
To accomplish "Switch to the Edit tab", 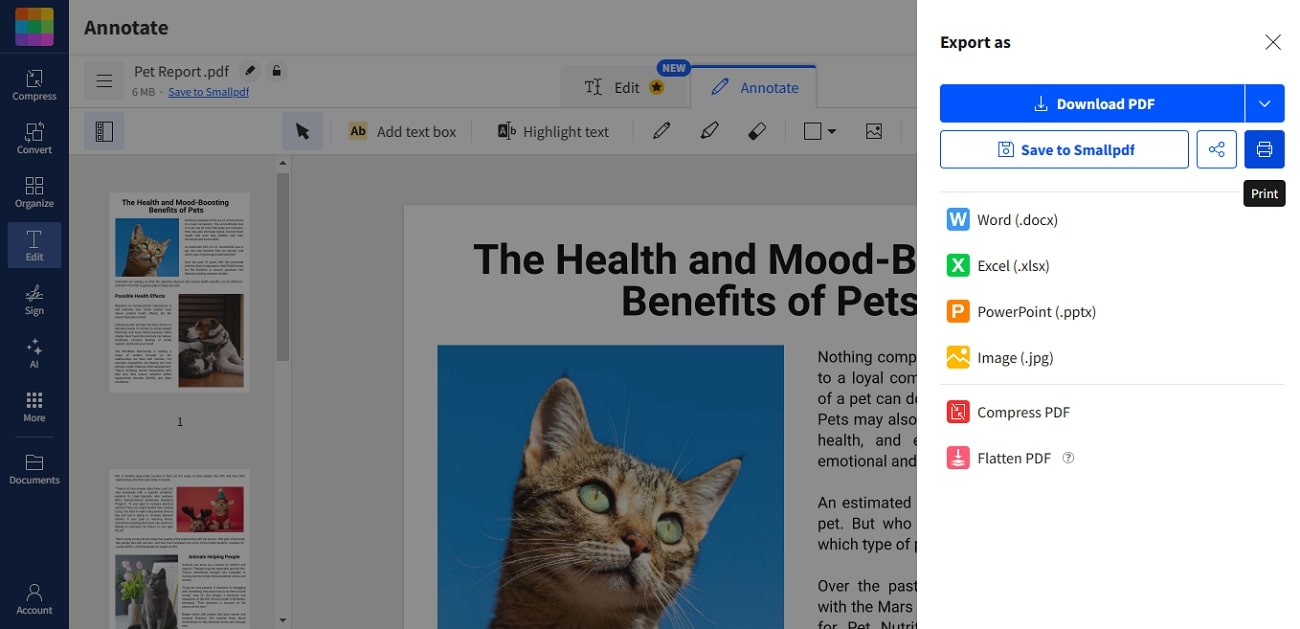I will pos(624,87).
